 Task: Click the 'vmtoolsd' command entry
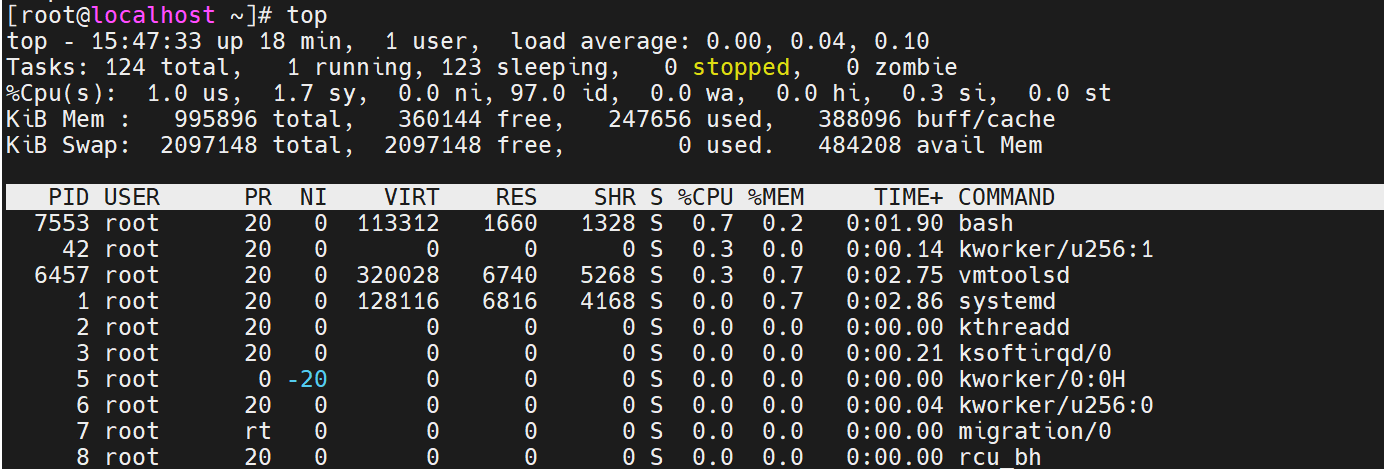pyautogui.click(x=1014, y=275)
